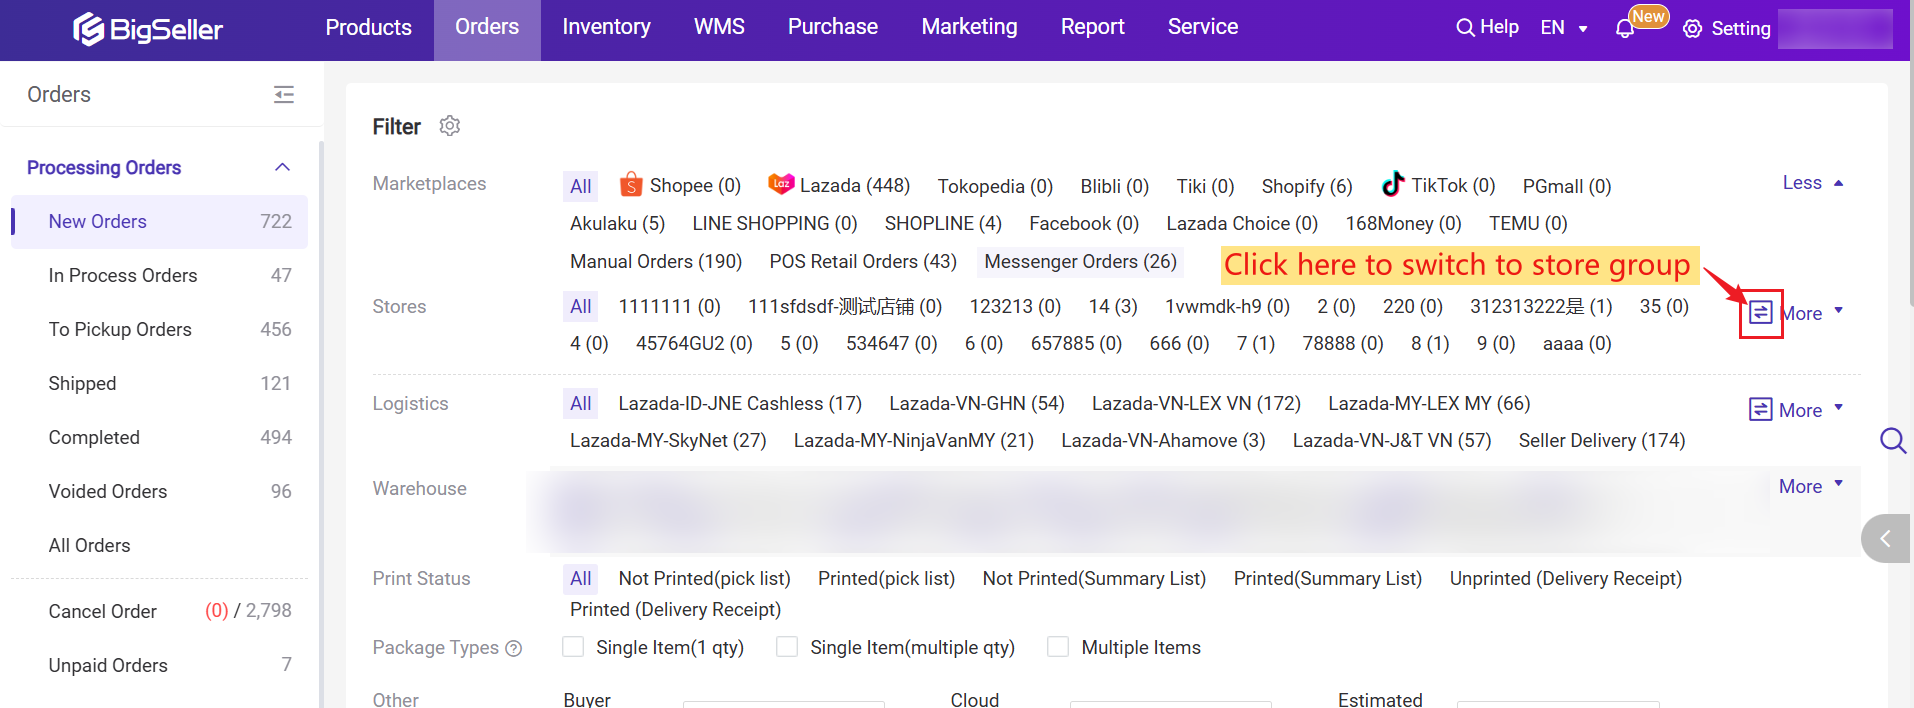Filter by Manual Orders (190)
Image resolution: width=1914 pixels, height=708 pixels.
click(x=656, y=261)
